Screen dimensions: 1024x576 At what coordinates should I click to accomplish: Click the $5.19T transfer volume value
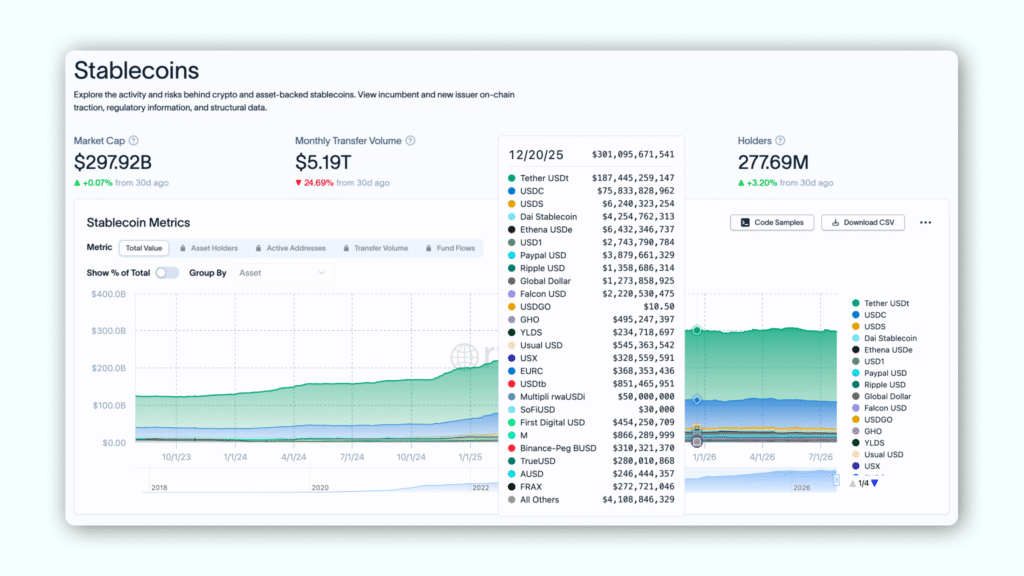click(x=323, y=162)
